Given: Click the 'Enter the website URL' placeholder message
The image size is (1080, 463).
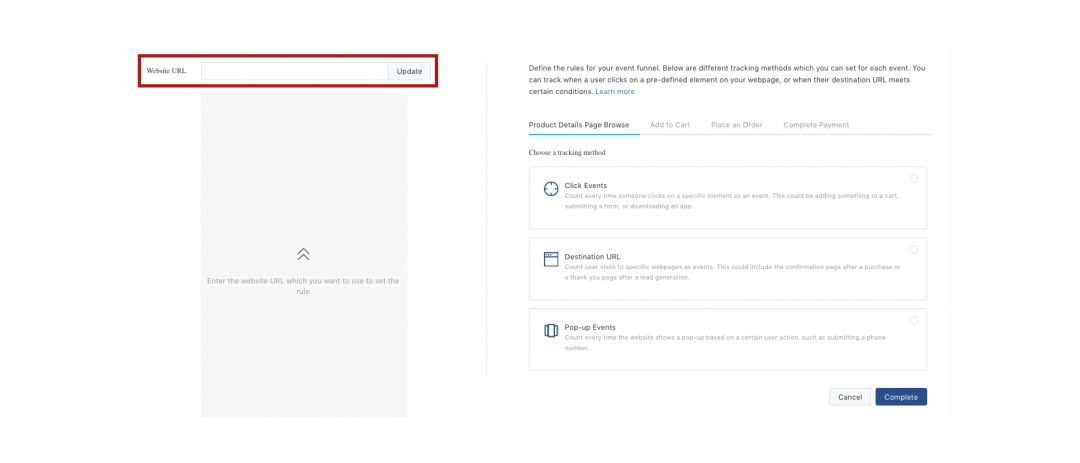Looking at the screenshot, I should click(x=303, y=286).
